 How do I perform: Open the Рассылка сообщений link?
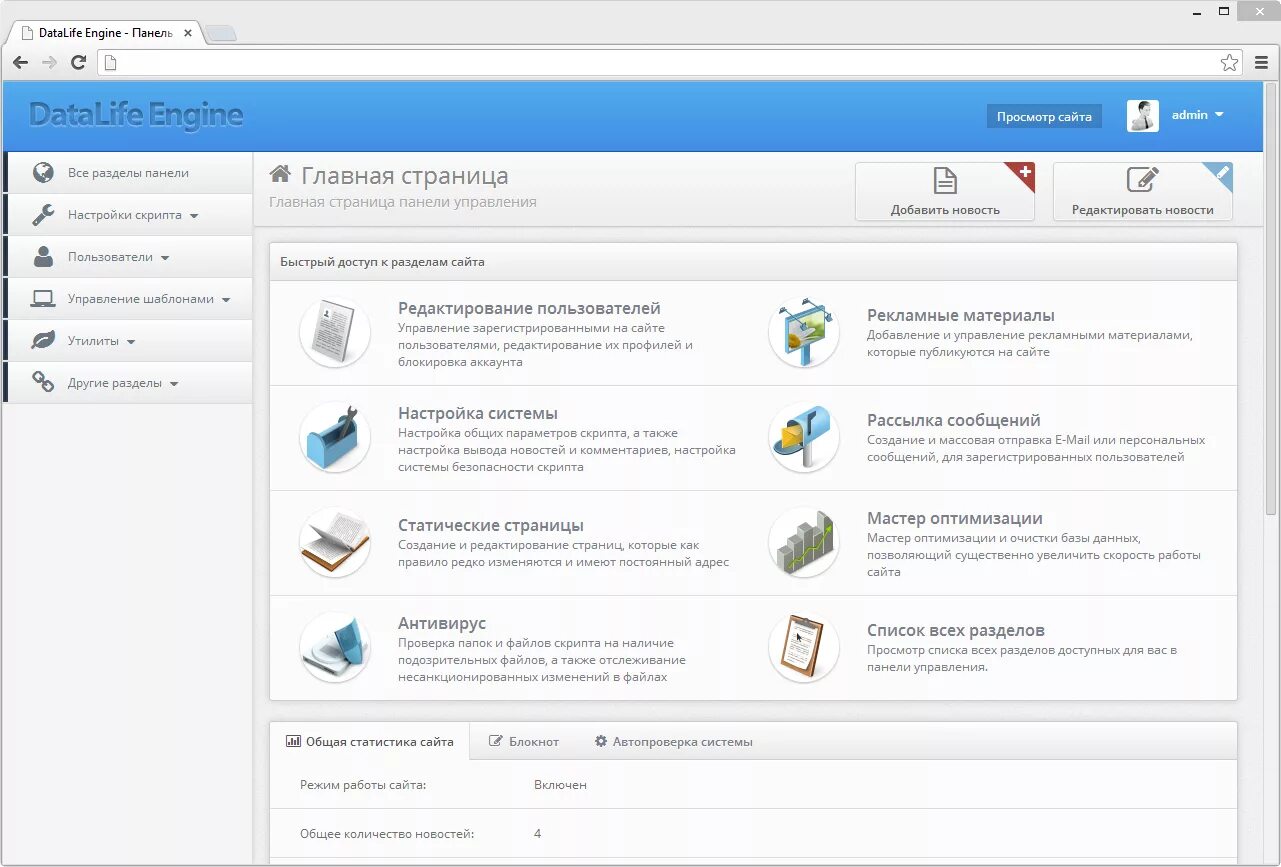point(954,420)
